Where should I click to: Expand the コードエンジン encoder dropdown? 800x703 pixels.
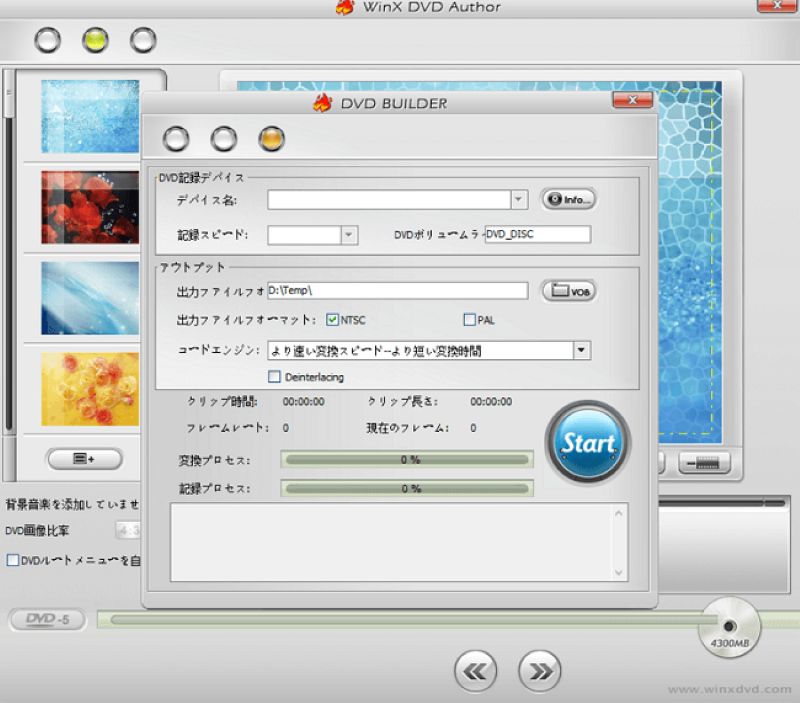[x=581, y=350]
